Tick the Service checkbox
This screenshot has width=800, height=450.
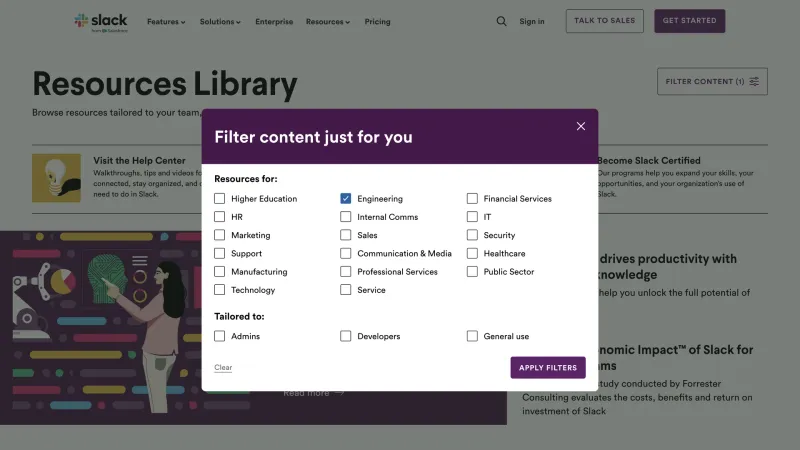(x=345, y=290)
